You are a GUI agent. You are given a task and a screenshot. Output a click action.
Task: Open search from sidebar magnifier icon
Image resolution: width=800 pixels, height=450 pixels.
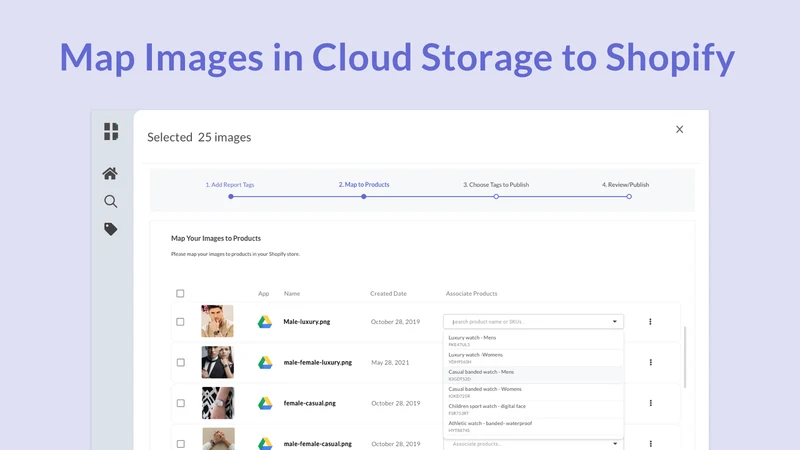tap(111, 202)
